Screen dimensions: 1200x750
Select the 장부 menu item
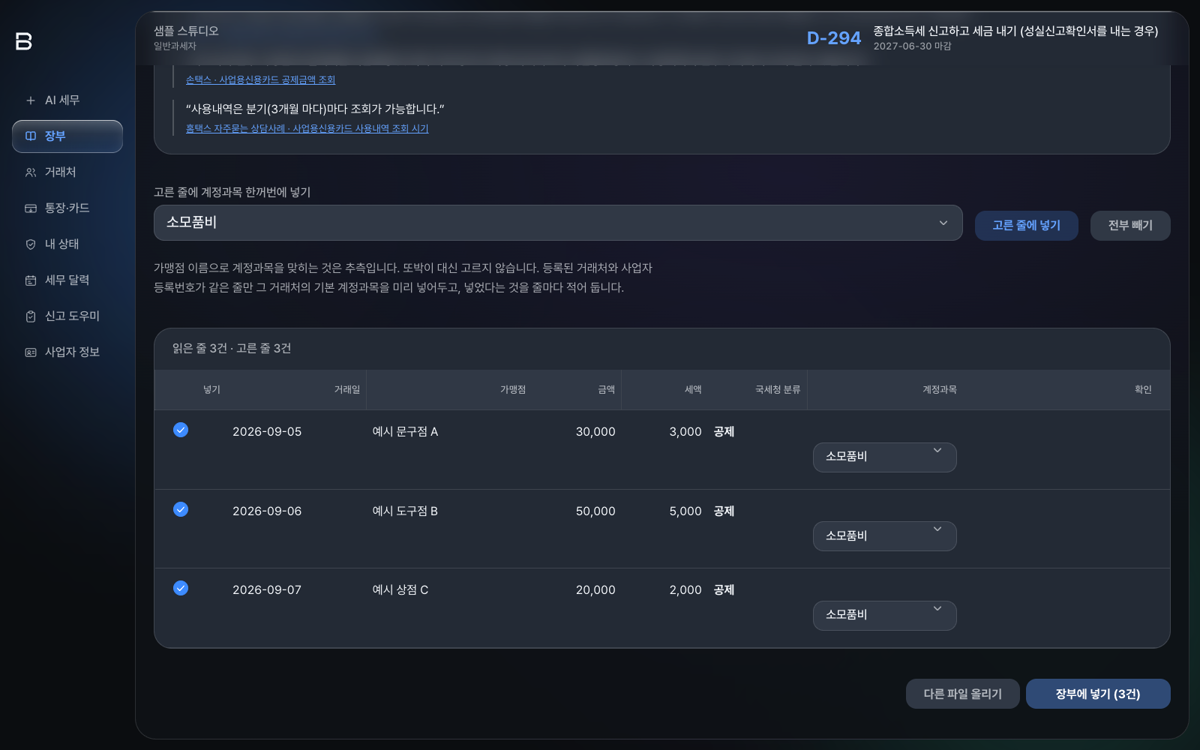(x=67, y=136)
